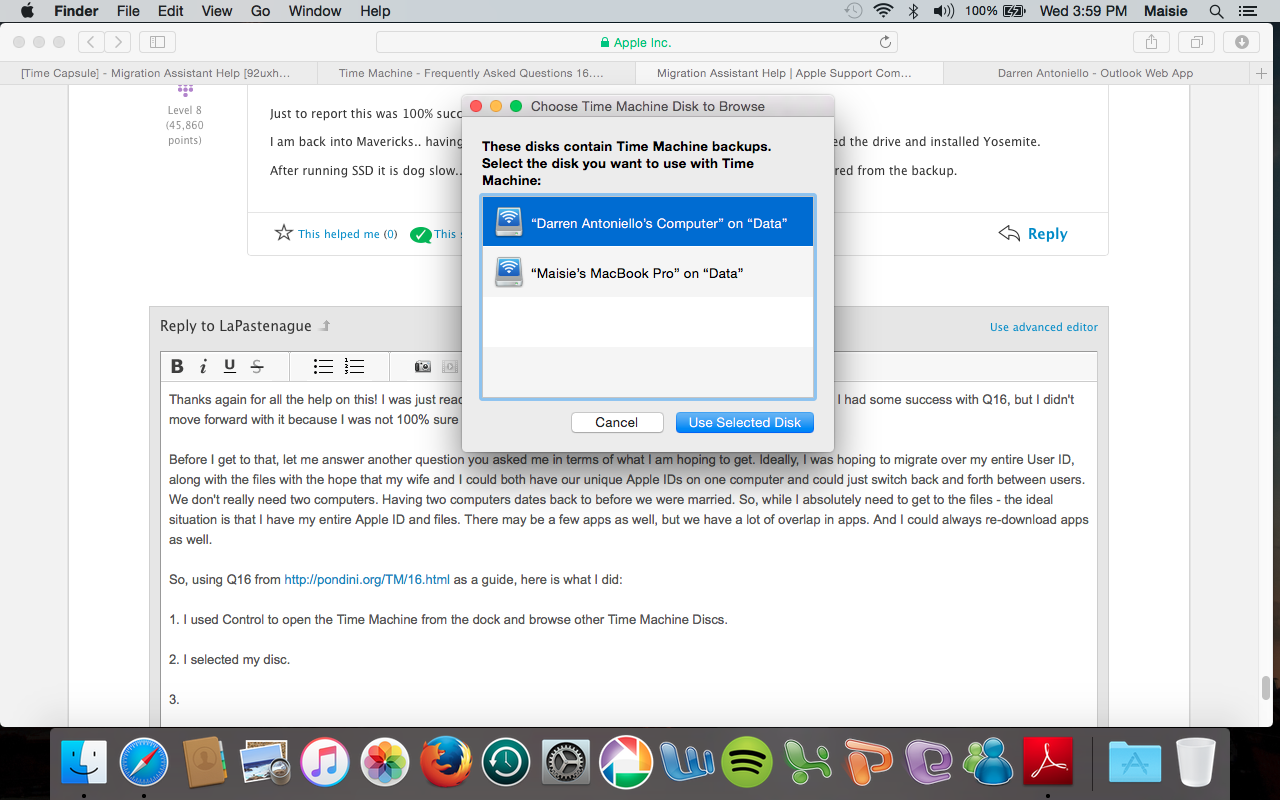Reload the page in Safari

pos(885,42)
